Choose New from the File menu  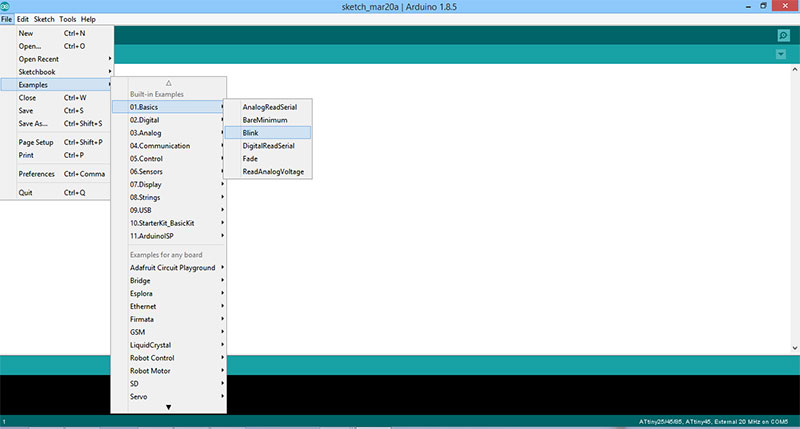(57, 33)
